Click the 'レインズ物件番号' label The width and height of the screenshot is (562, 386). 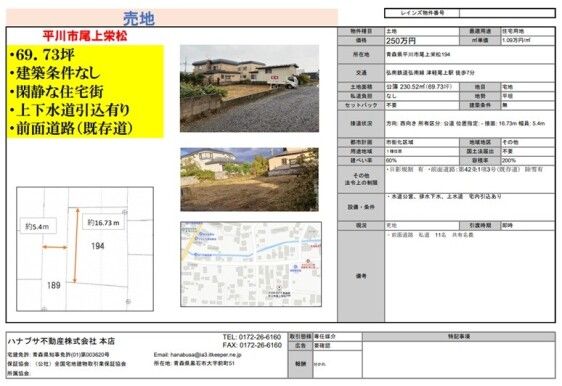pyautogui.click(x=422, y=13)
